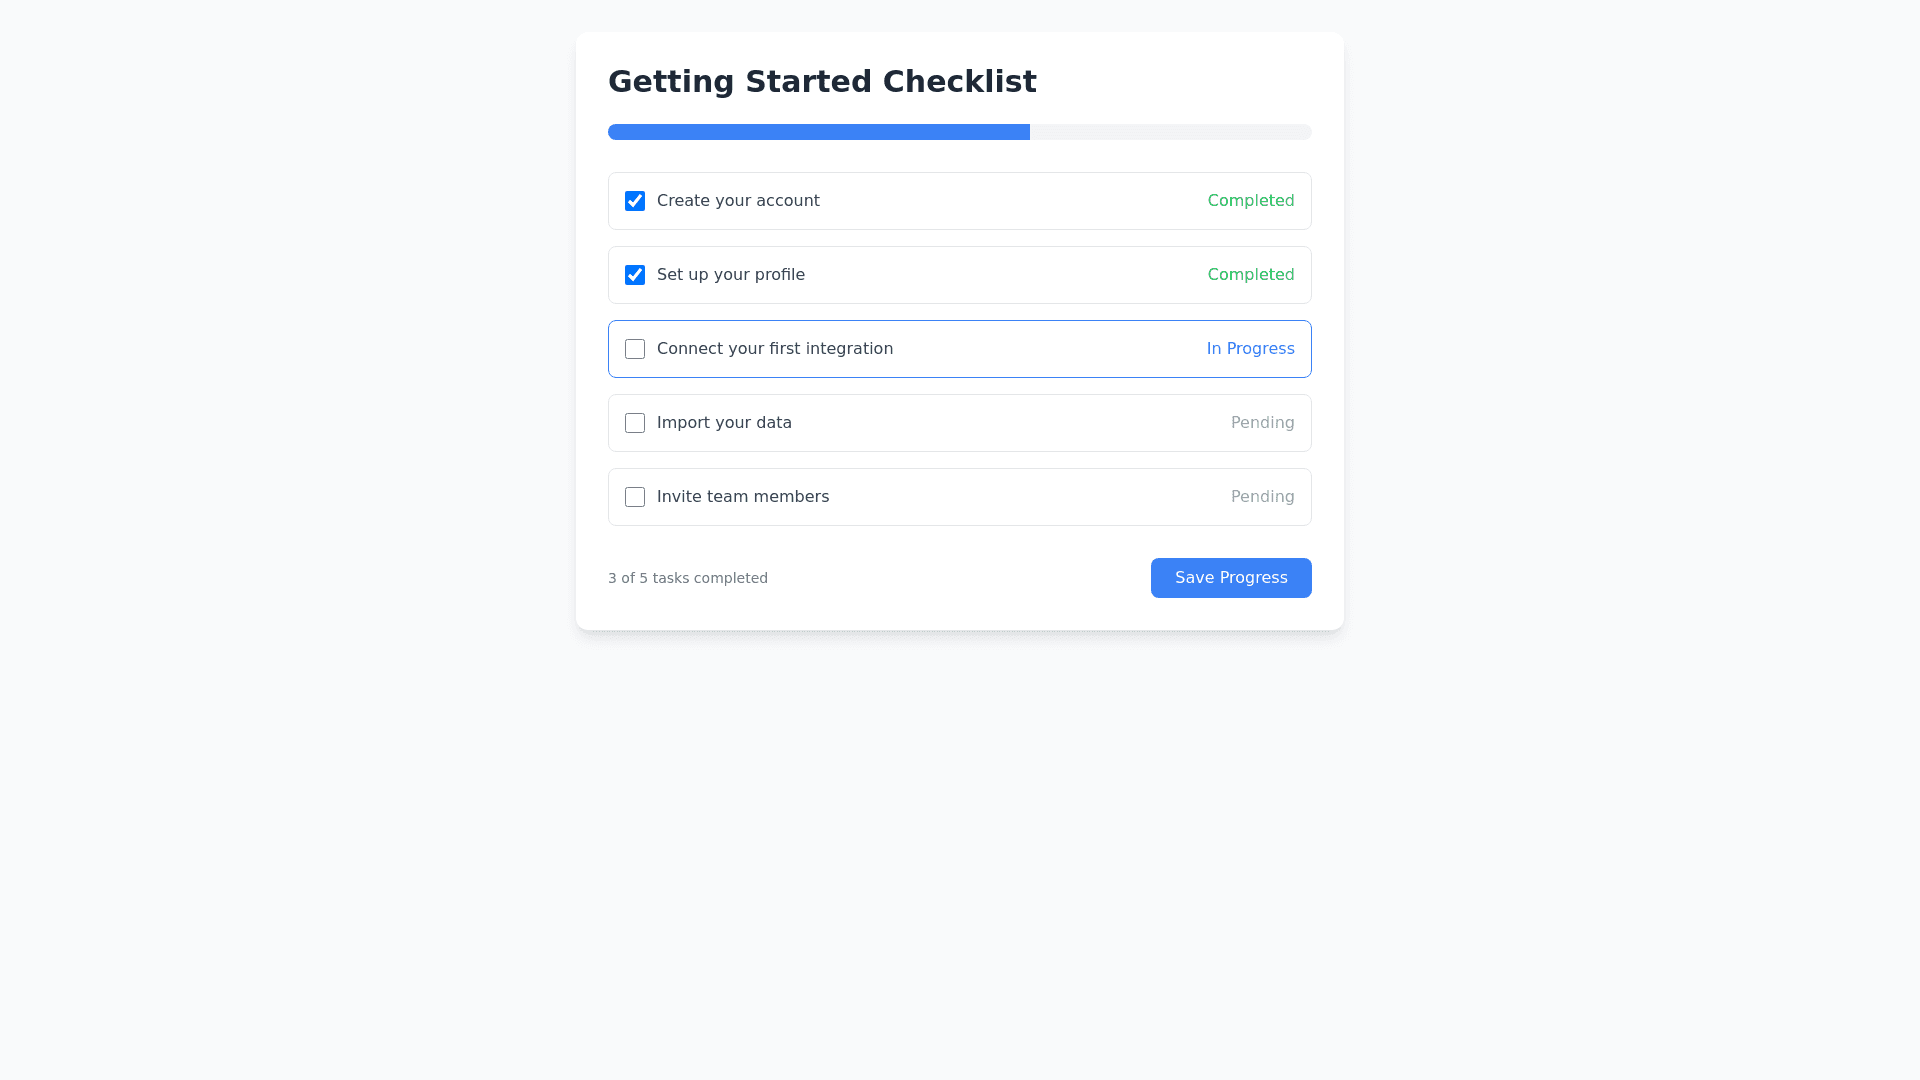Click the 'Invite team members' label text
This screenshot has width=1920, height=1080.
(743, 497)
